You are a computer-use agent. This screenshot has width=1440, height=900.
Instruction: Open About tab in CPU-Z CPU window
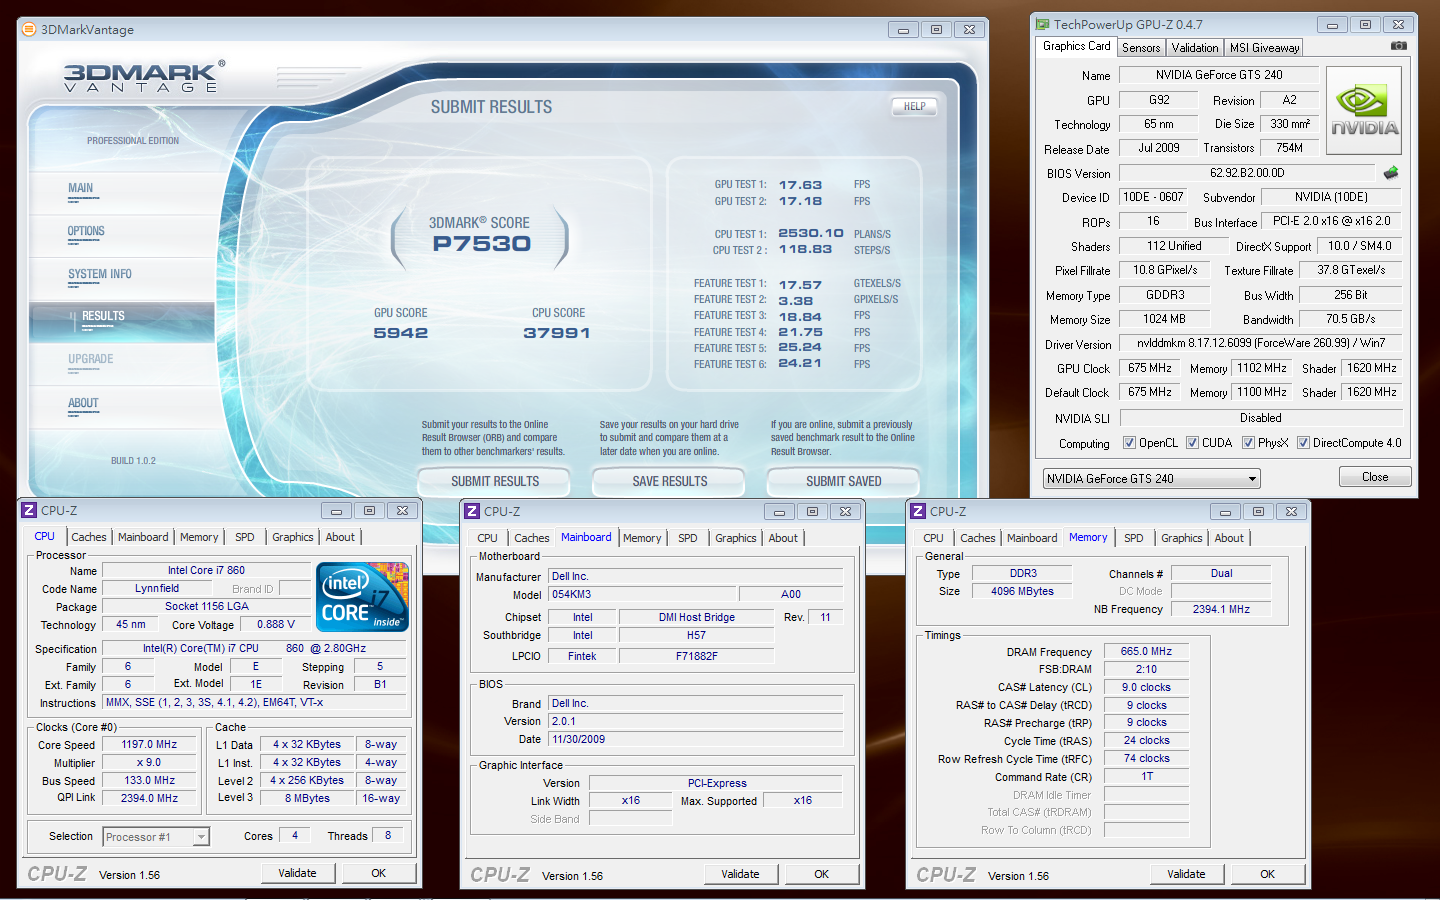coord(340,537)
